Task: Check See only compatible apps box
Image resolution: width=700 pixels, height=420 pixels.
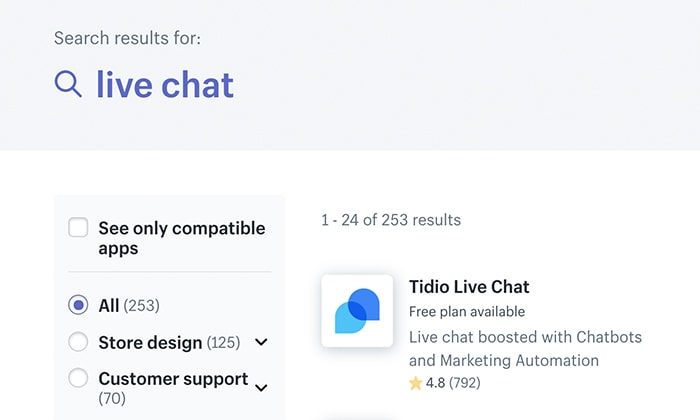Action: (x=78, y=228)
